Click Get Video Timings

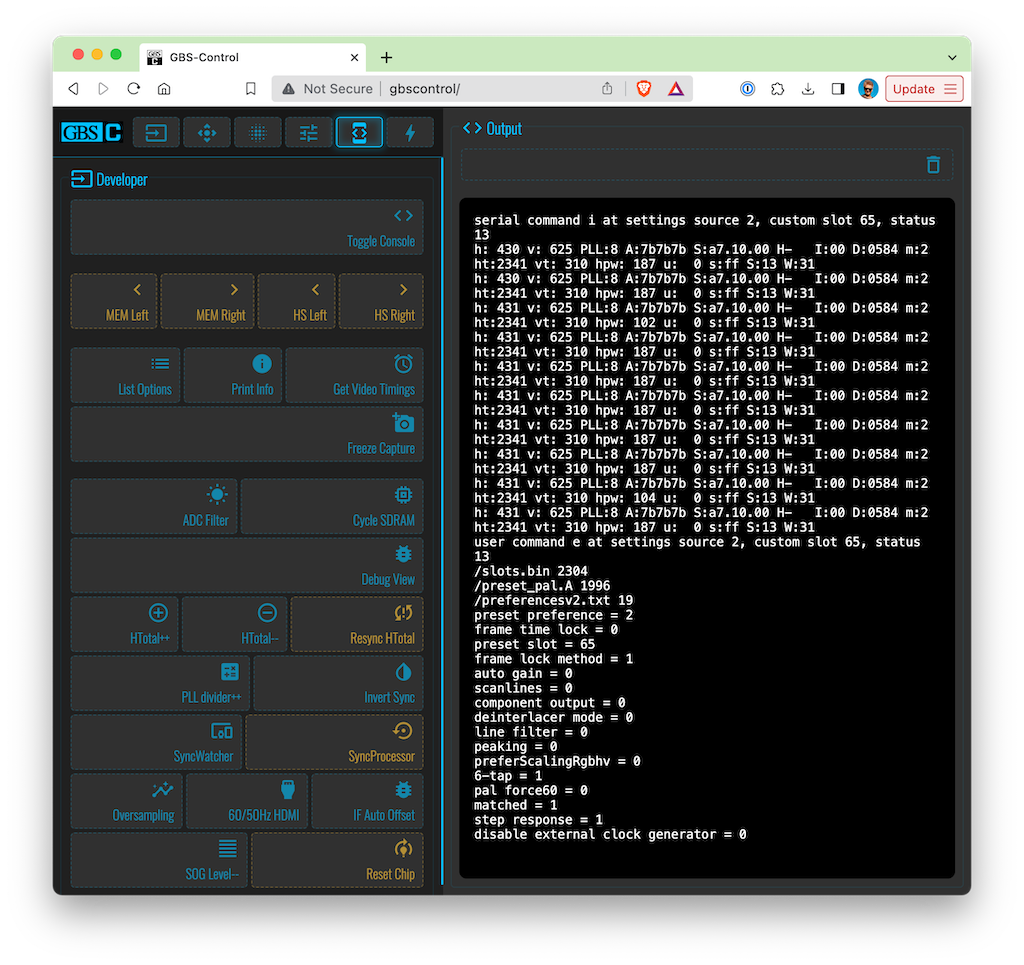click(354, 375)
